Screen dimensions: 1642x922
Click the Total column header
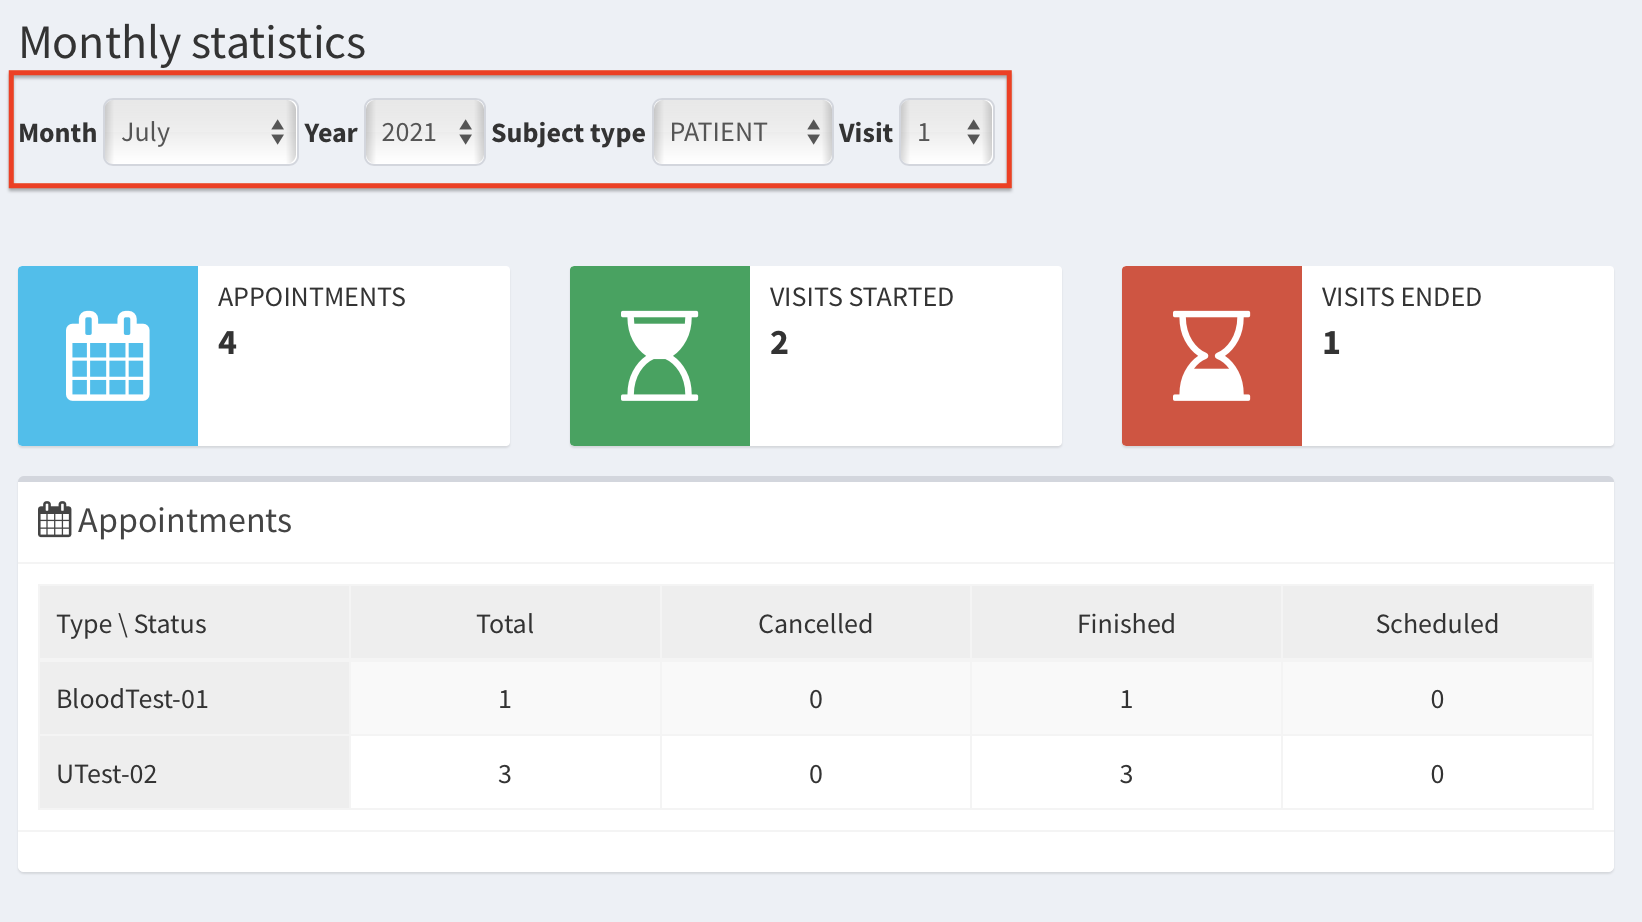pyautogui.click(x=505, y=624)
